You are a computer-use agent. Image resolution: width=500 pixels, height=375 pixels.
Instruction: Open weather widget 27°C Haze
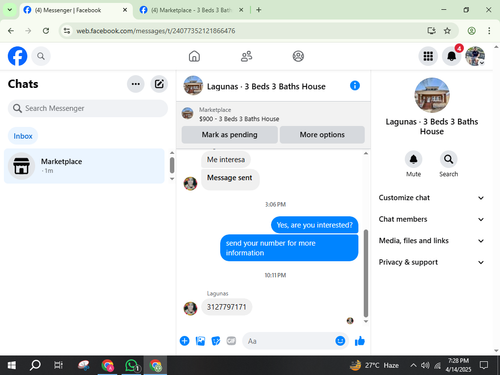pos(374,365)
